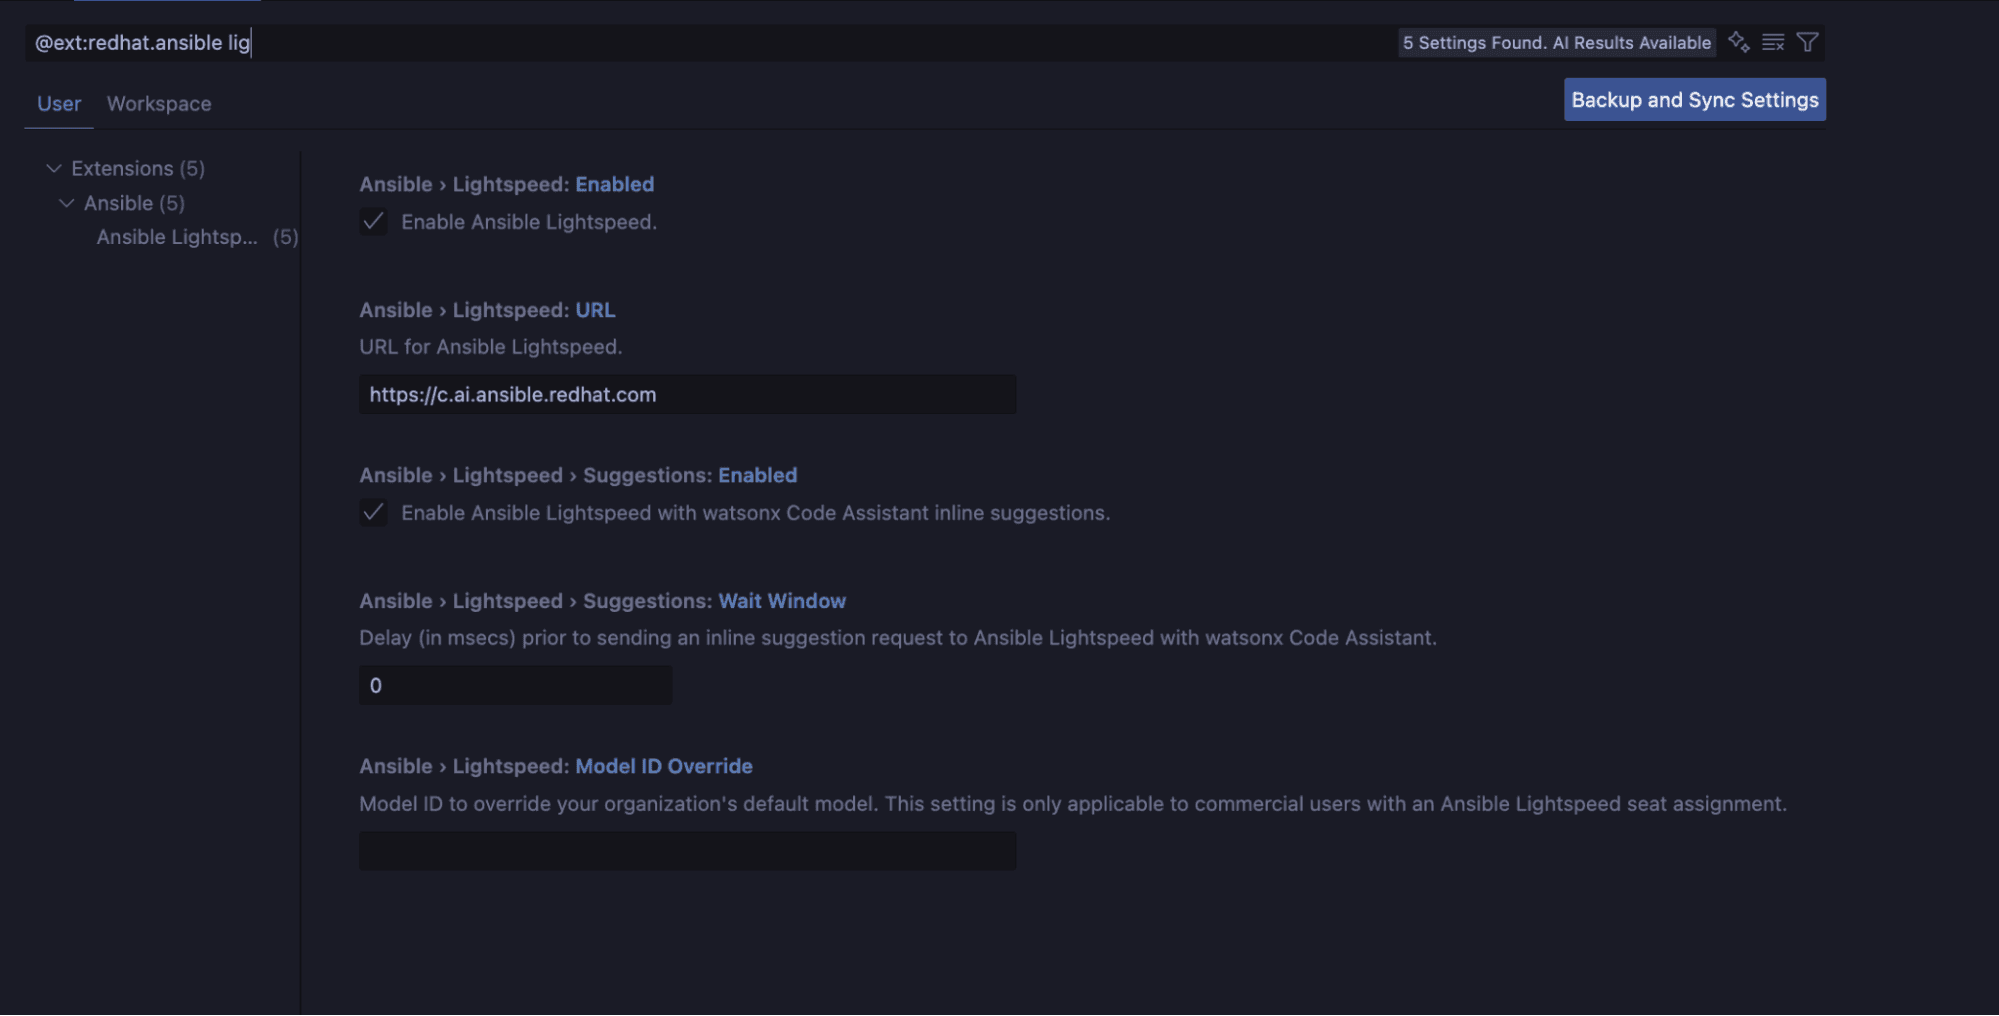Screen dimensions: 1999x1016
Task: Select the Suggestions: Wait Window heading
Action: pos(602,601)
